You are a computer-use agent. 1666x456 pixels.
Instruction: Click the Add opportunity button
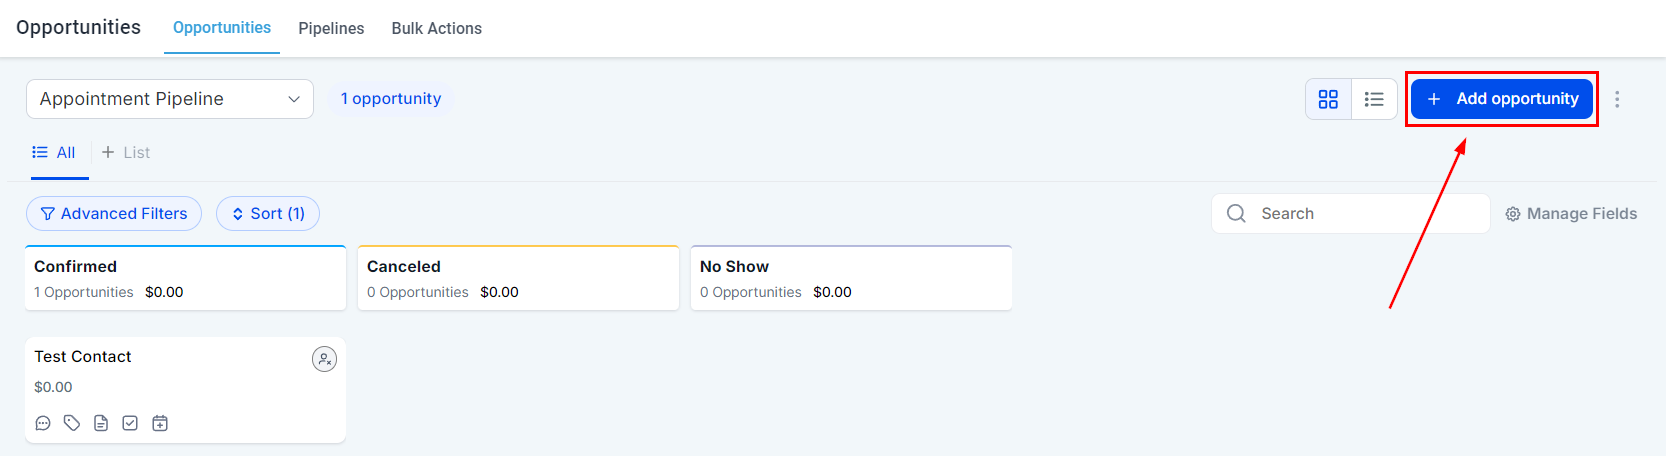pyautogui.click(x=1502, y=99)
